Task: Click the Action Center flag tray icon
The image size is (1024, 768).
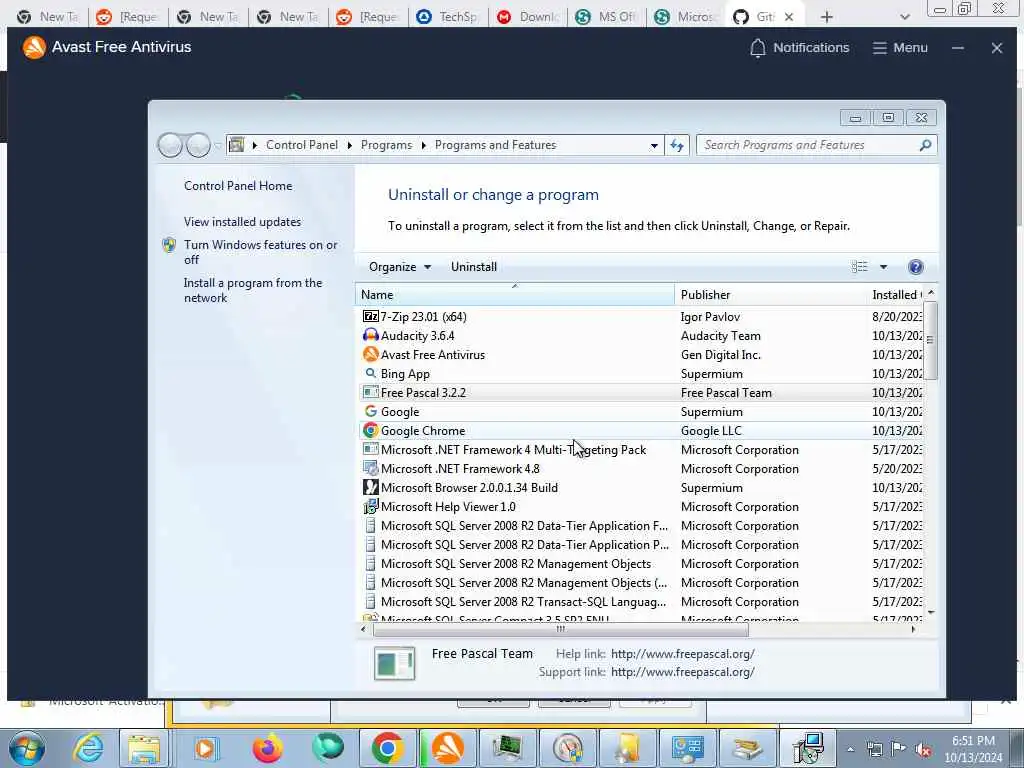Action: click(x=899, y=750)
